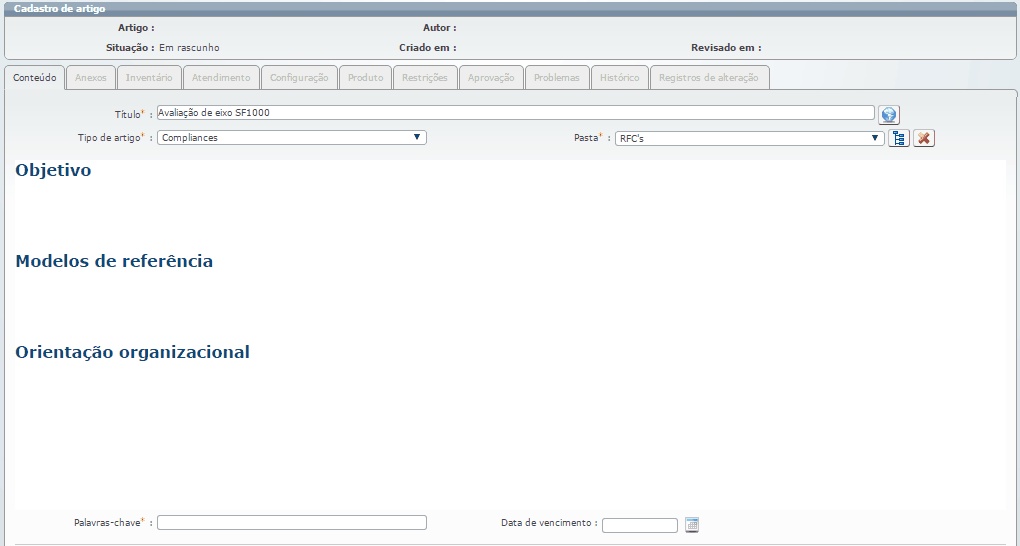The image size is (1020, 546).
Task: Show the Histórico tab
Action: point(620,78)
